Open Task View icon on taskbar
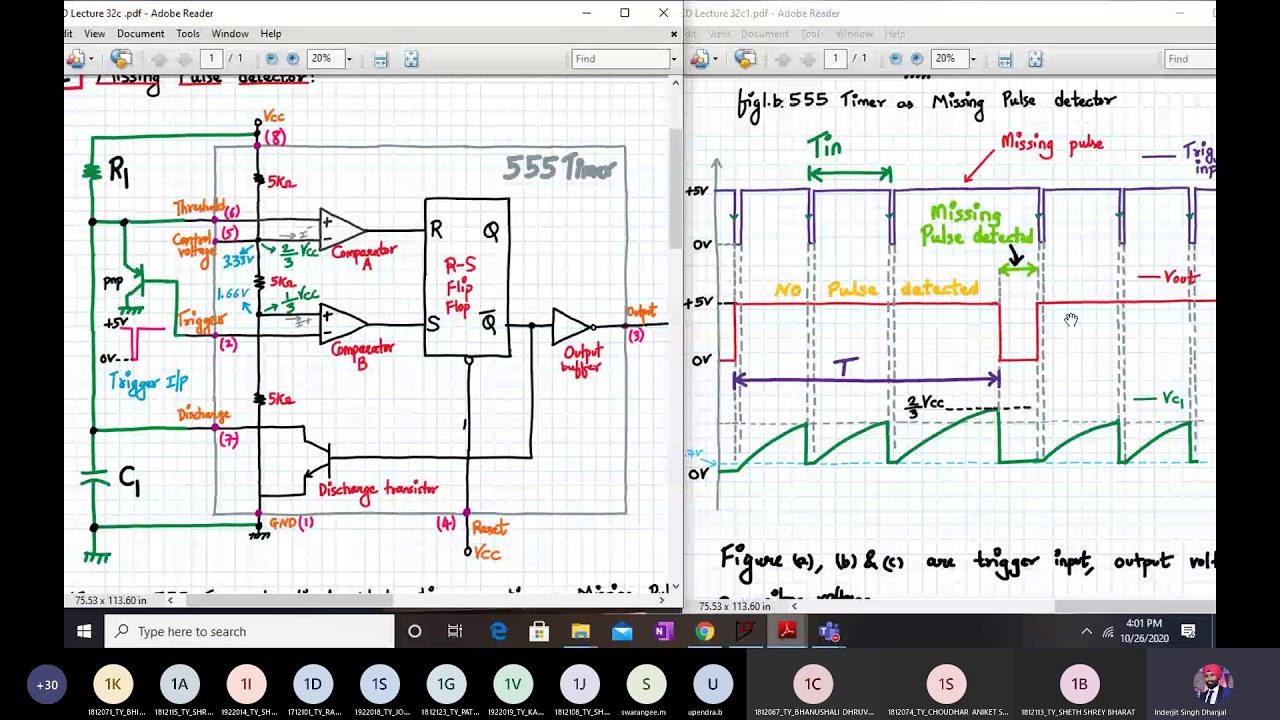This screenshot has height=720, width=1280. tap(455, 632)
